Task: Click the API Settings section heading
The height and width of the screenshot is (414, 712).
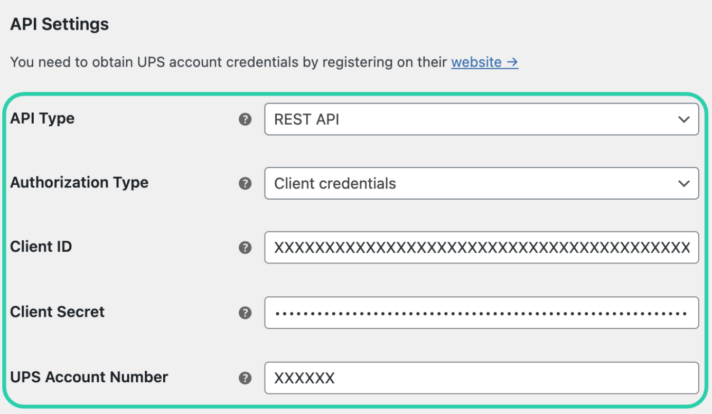Action: click(x=59, y=24)
